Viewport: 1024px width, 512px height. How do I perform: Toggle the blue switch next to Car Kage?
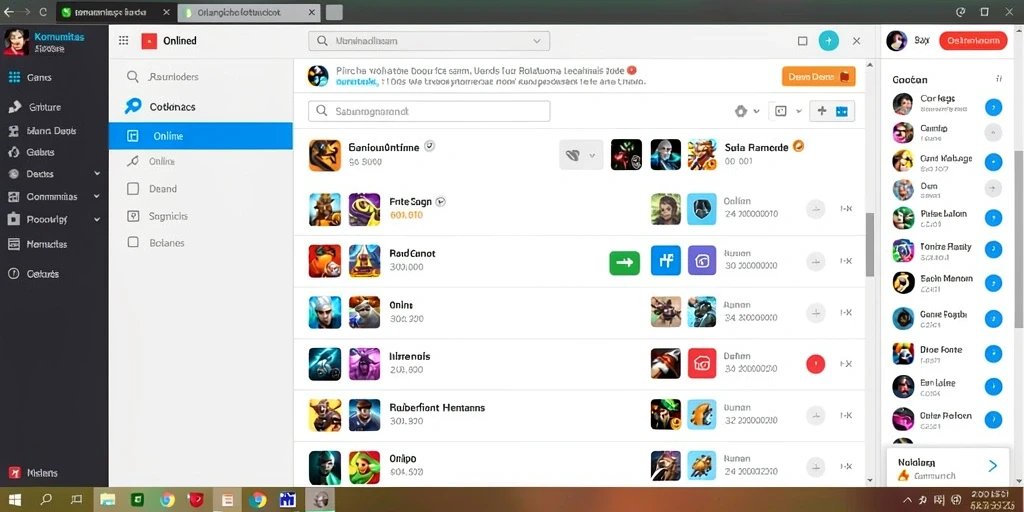tap(993, 108)
